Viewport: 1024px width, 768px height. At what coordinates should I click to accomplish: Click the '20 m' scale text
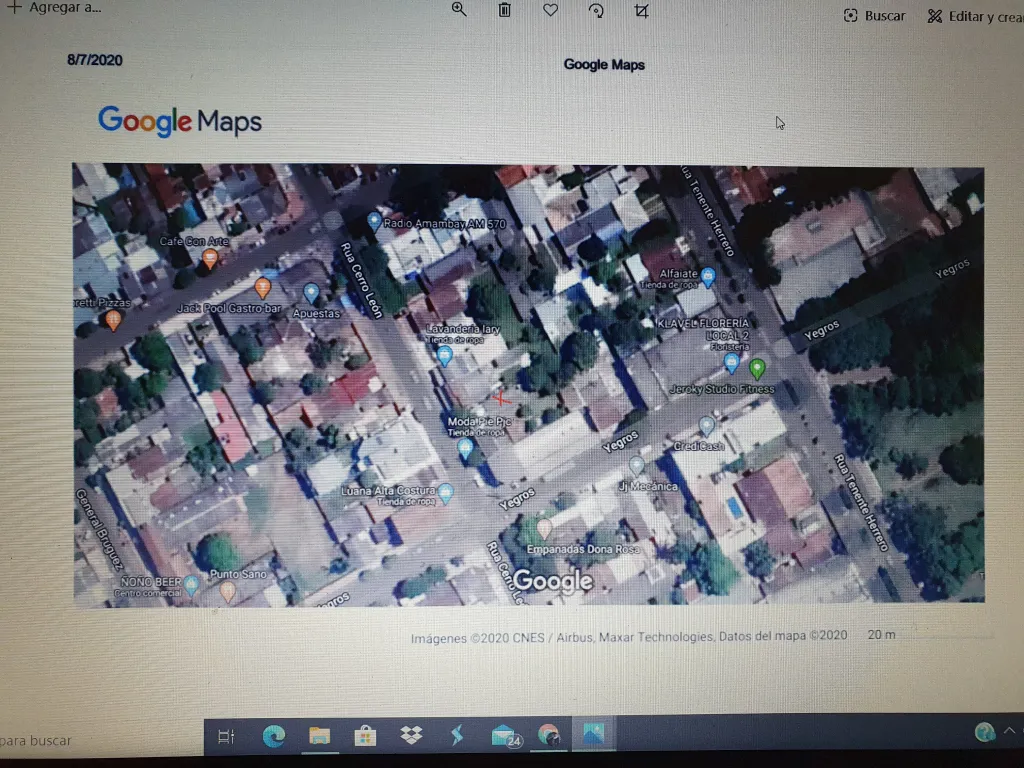(882, 635)
